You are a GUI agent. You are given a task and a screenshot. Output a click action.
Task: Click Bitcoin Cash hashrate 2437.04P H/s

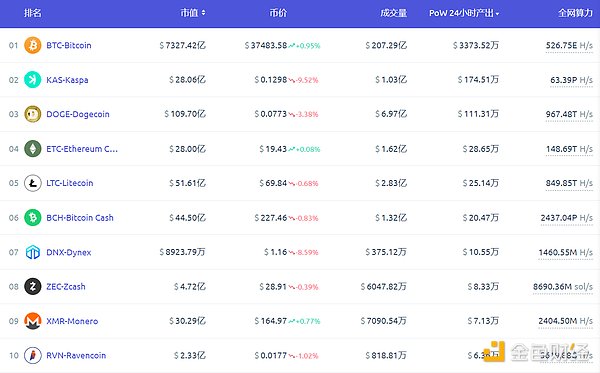coord(567,218)
